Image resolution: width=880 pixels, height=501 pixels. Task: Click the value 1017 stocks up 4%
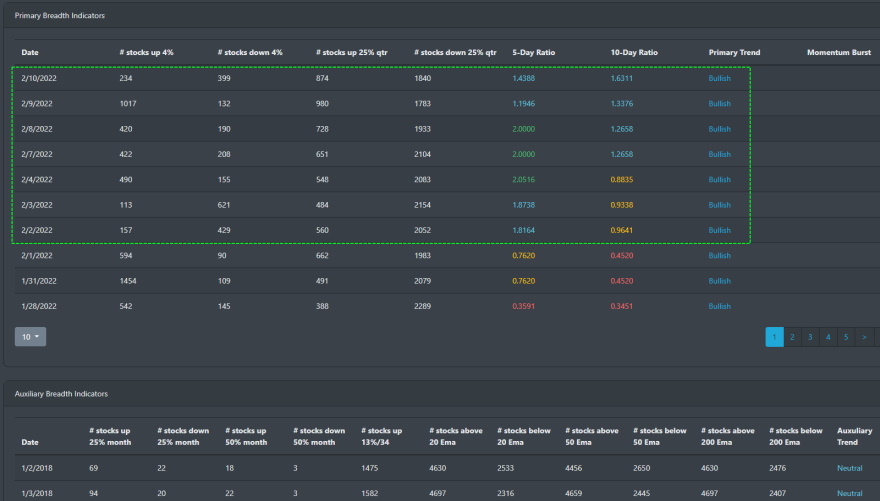point(128,103)
